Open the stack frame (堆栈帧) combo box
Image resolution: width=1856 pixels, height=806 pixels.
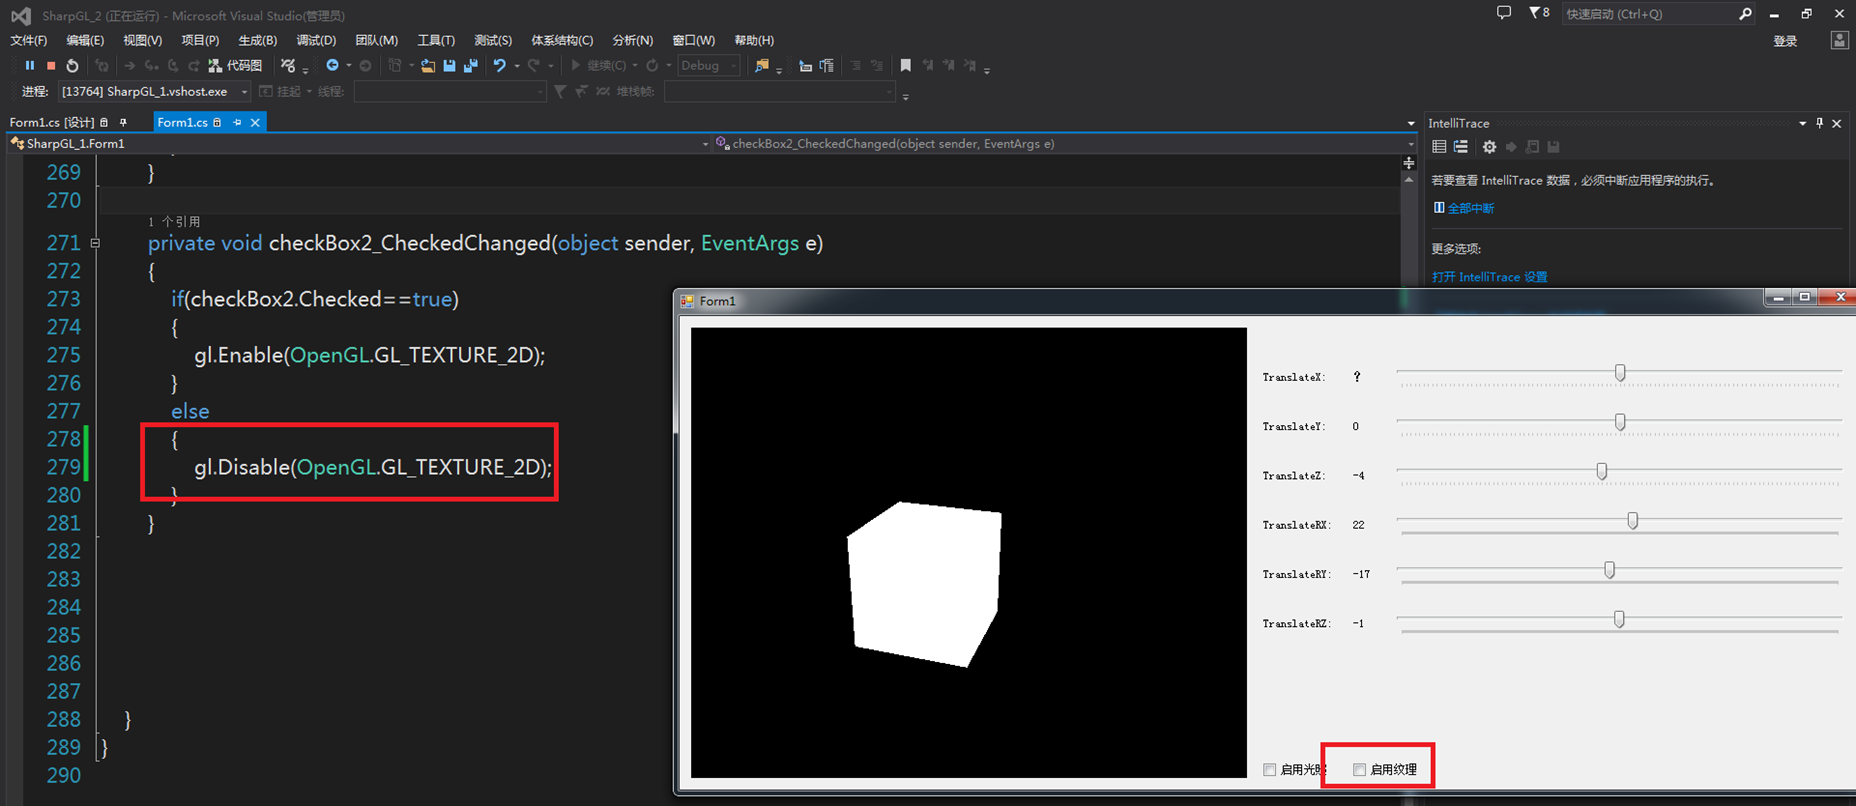pyautogui.click(x=779, y=91)
